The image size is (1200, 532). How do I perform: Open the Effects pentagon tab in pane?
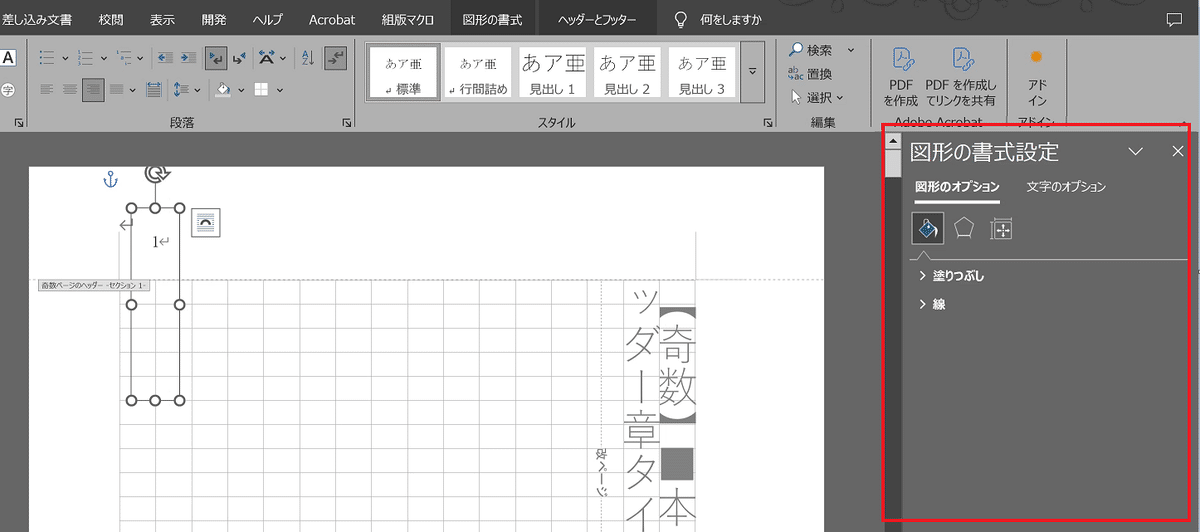[x=964, y=229]
